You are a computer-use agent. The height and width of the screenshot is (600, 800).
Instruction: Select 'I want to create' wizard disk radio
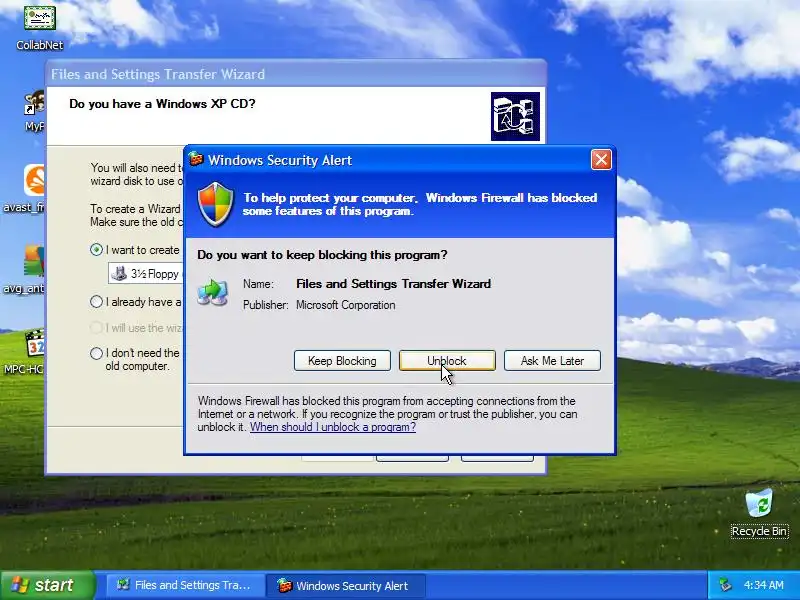[x=96, y=249]
